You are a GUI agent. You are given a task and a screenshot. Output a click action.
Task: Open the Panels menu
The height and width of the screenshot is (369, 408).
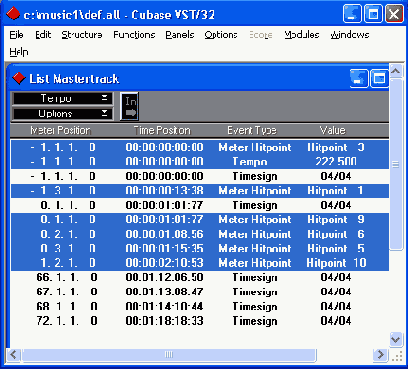point(180,35)
